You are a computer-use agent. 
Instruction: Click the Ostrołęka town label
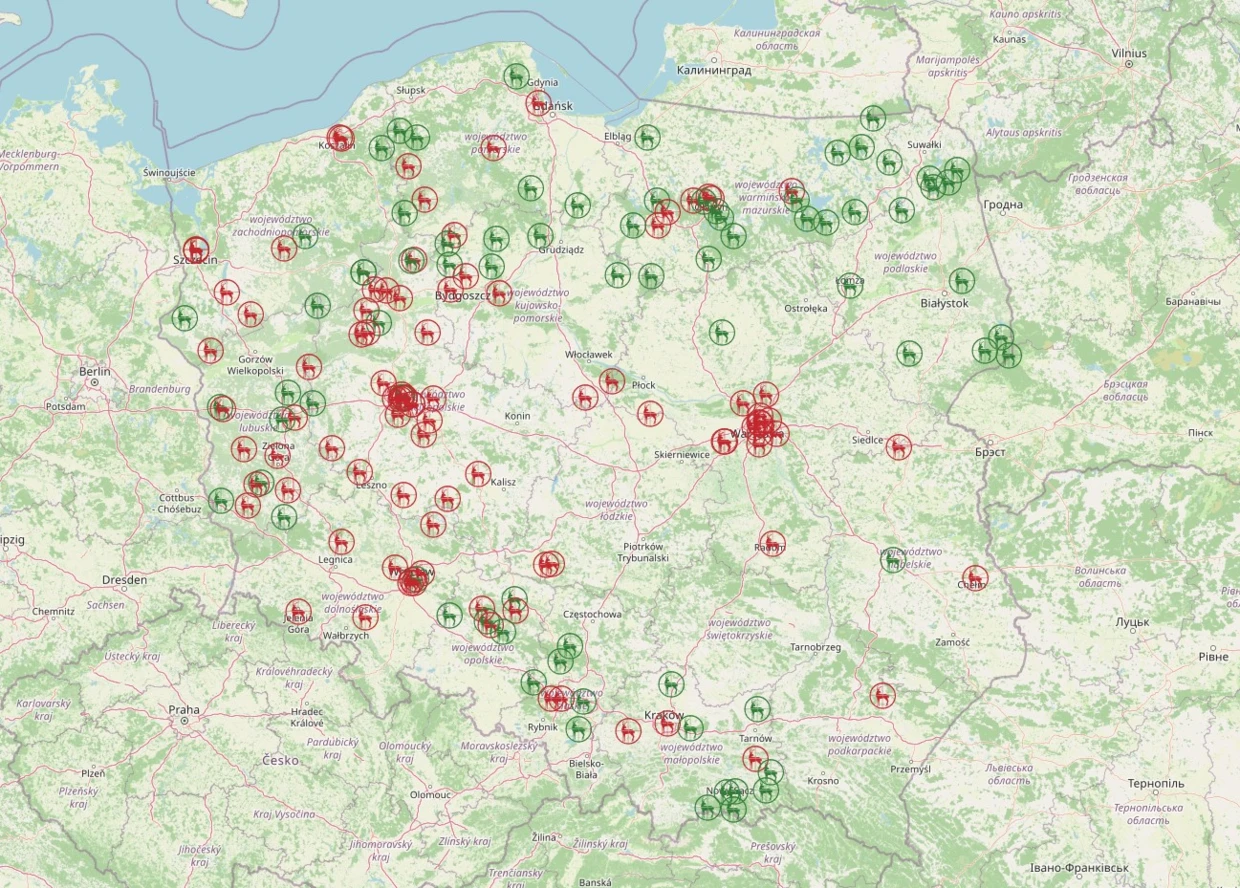(x=806, y=309)
